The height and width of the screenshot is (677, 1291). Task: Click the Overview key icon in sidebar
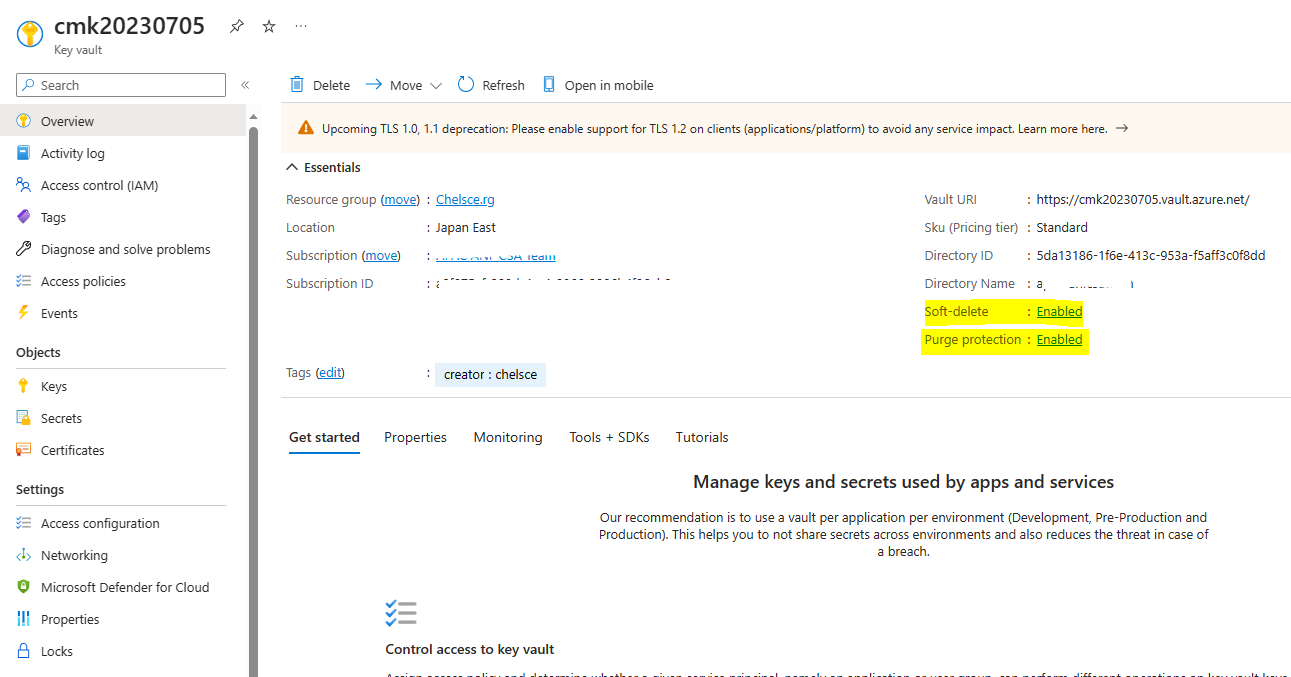tap(24, 121)
